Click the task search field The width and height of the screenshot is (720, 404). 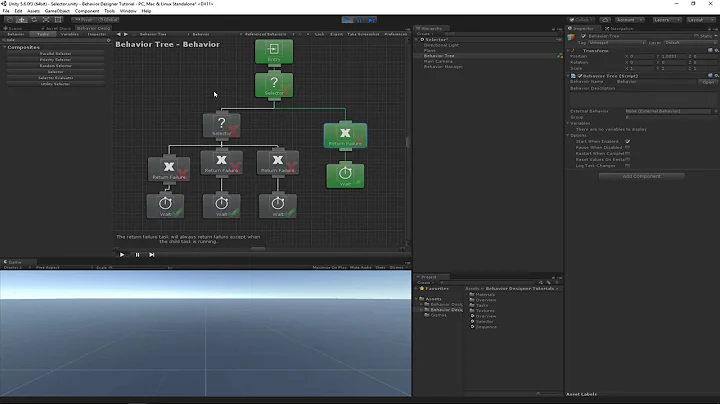(x=55, y=40)
